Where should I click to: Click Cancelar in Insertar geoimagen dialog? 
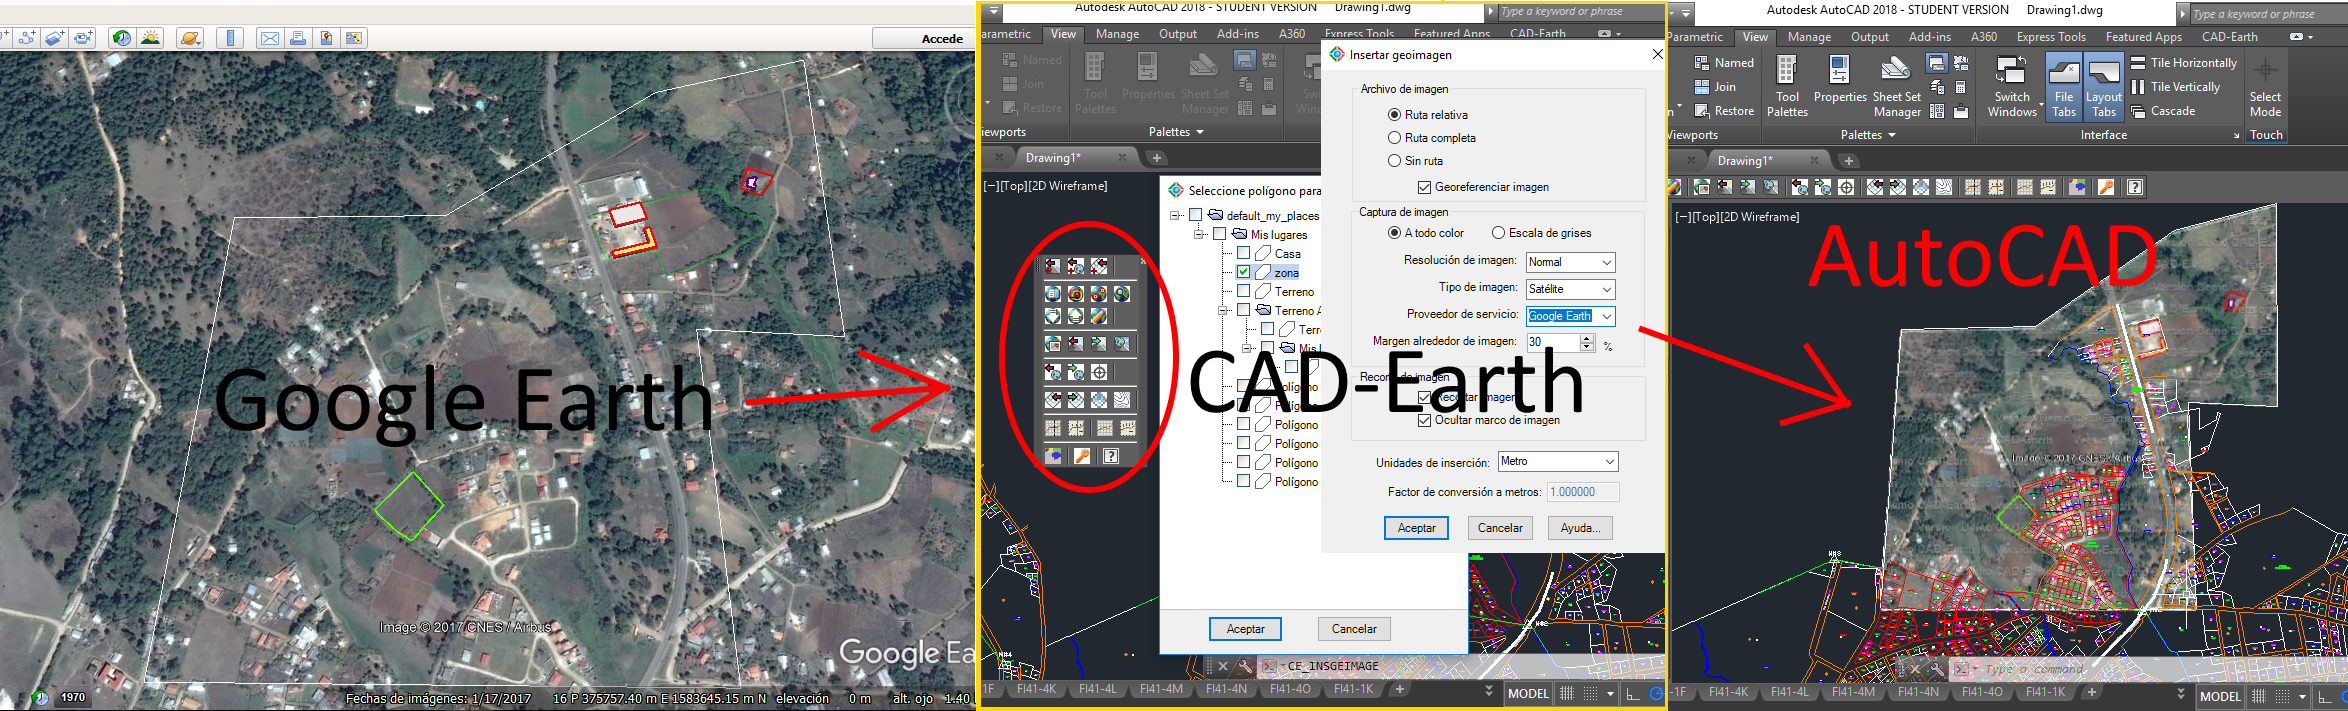click(1500, 528)
